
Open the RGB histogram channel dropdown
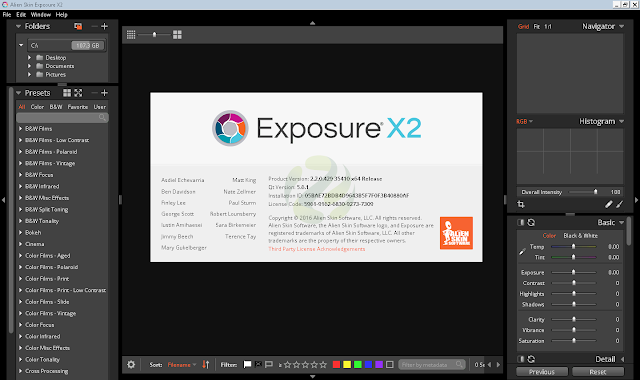coord(525,122)
